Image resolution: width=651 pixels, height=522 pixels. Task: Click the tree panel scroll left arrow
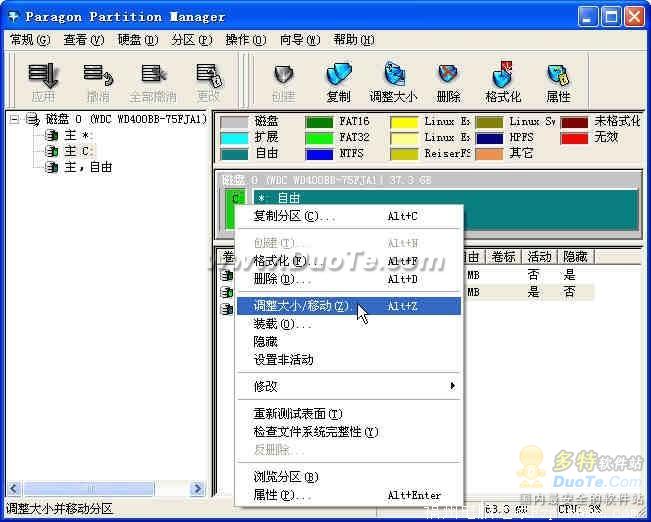pyautogui.click(x=13, y=489)
